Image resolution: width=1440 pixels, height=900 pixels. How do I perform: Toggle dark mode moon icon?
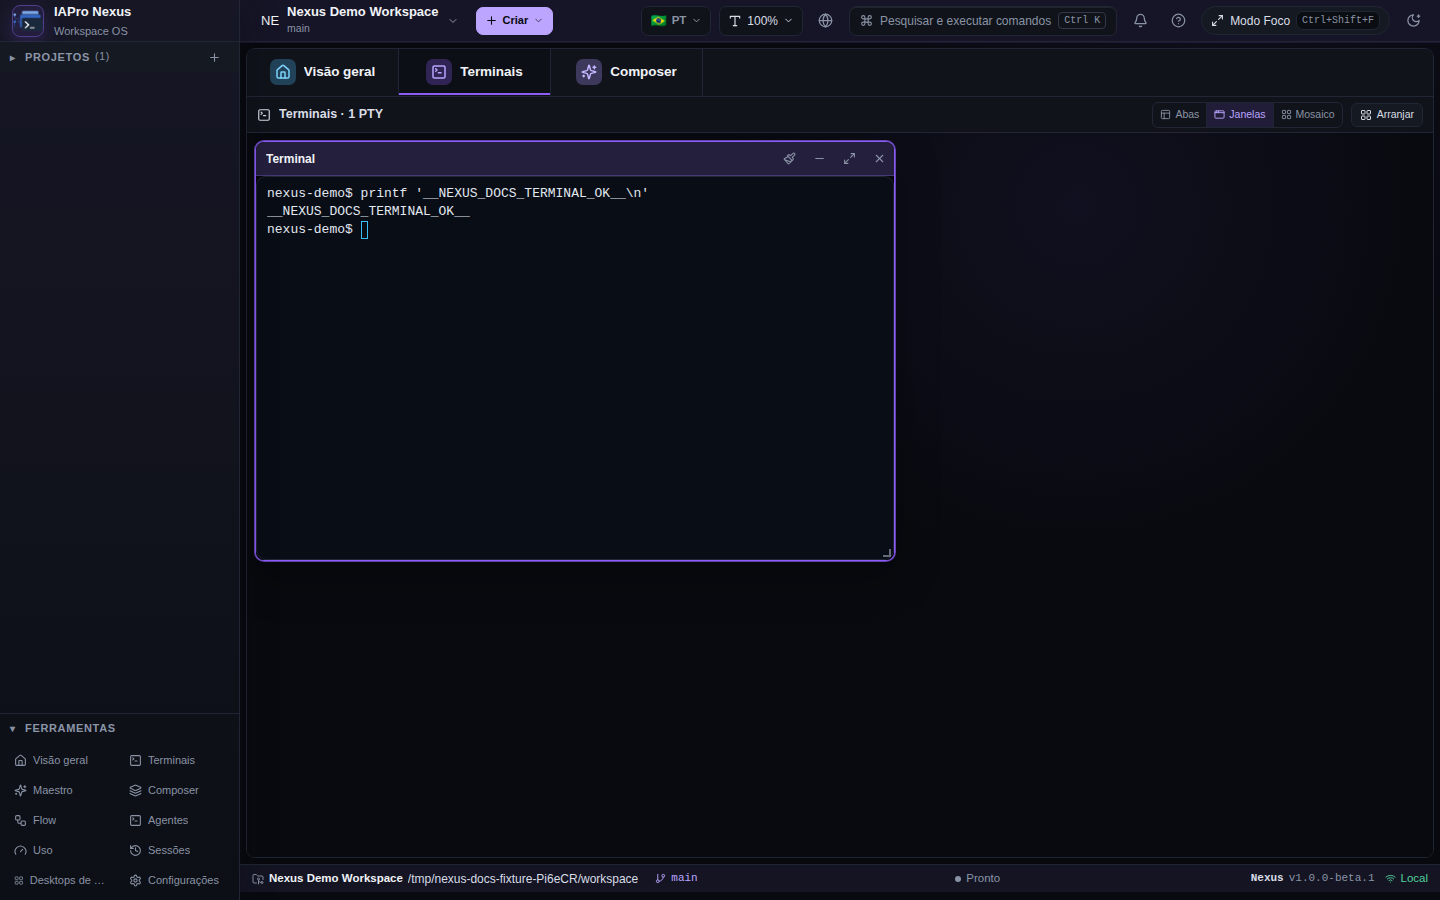tap(1413, 21)
